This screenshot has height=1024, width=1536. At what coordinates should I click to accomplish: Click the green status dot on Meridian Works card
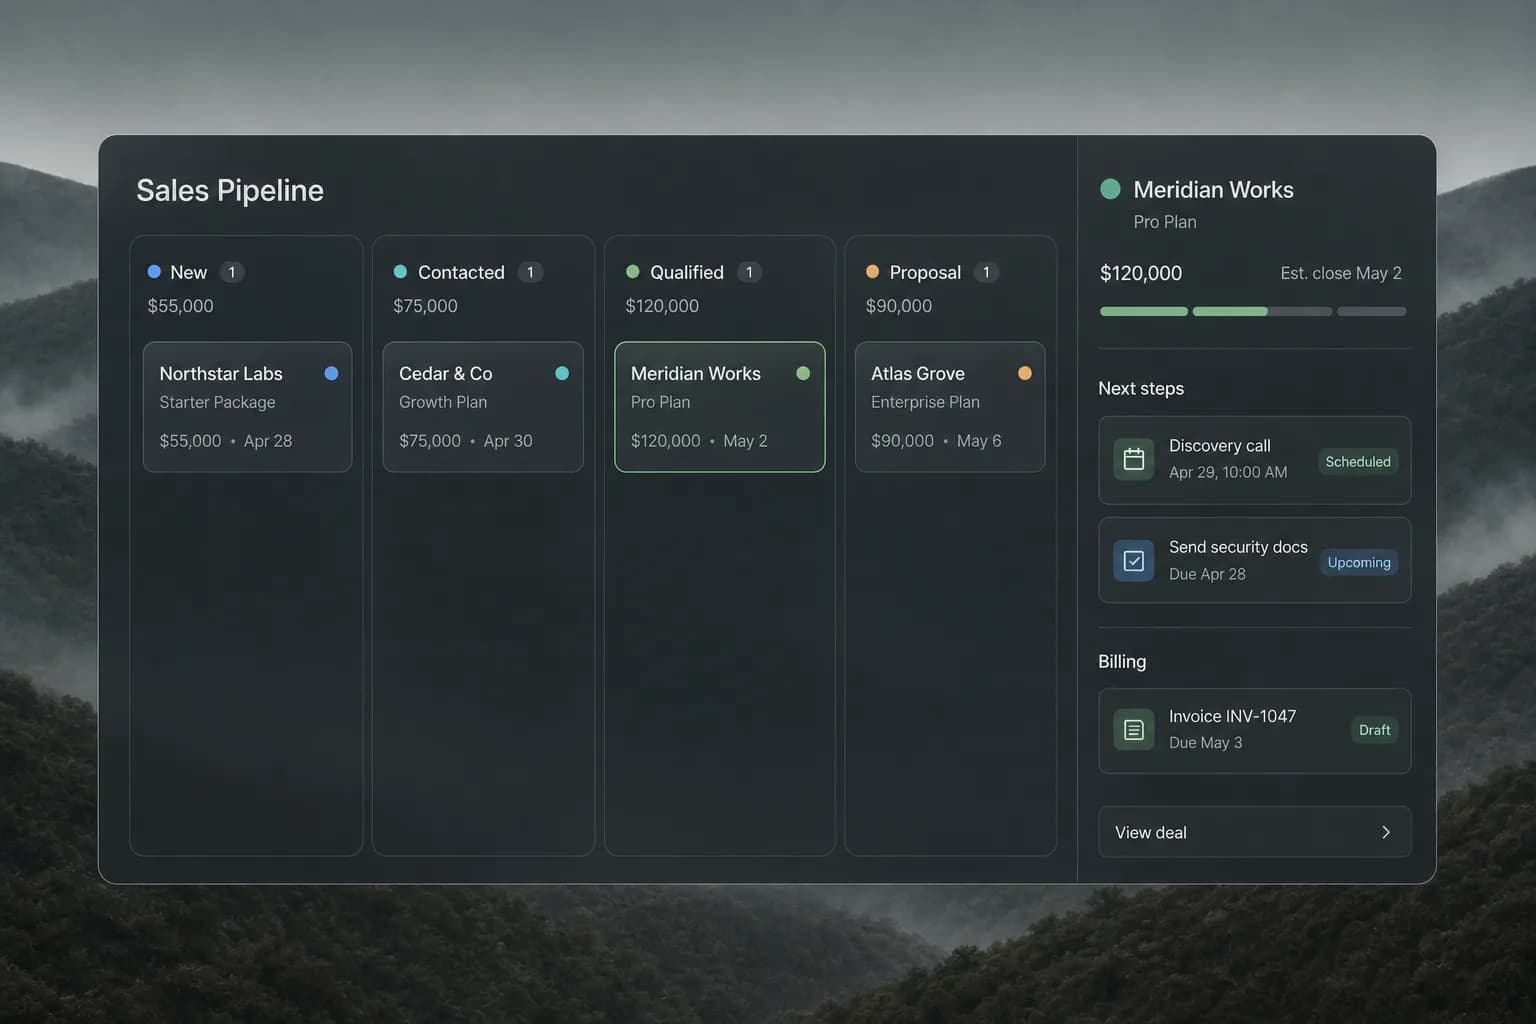(803, 373)
